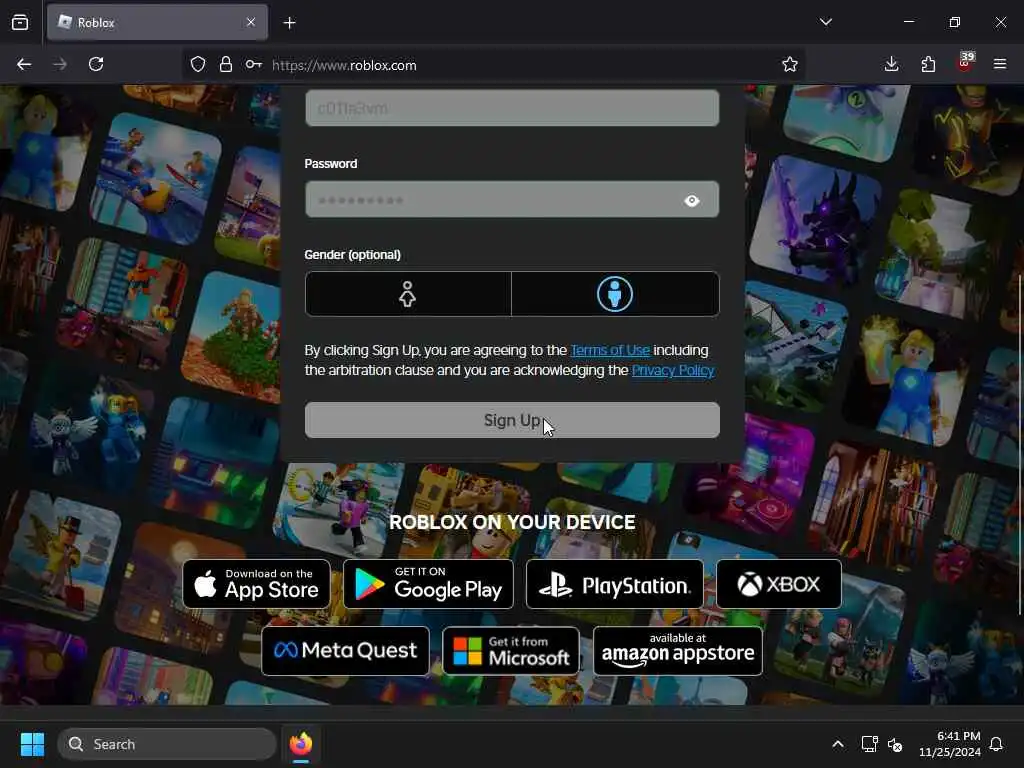The height and width of the screenshot is (768, 1024).
Task: Click the Meta Quest badge
Action: (345, 650)
